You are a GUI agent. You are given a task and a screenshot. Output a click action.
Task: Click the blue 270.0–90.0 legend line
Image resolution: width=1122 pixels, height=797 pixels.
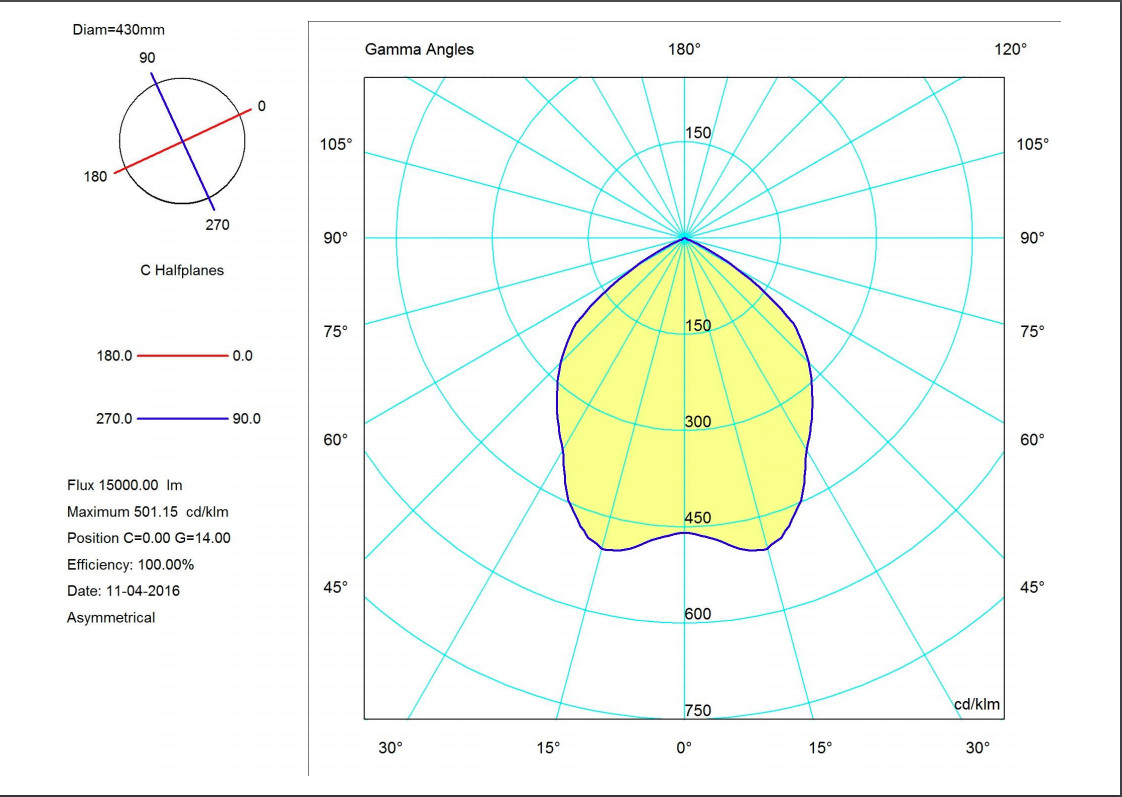pyautogui.click(x=182, y=419)
